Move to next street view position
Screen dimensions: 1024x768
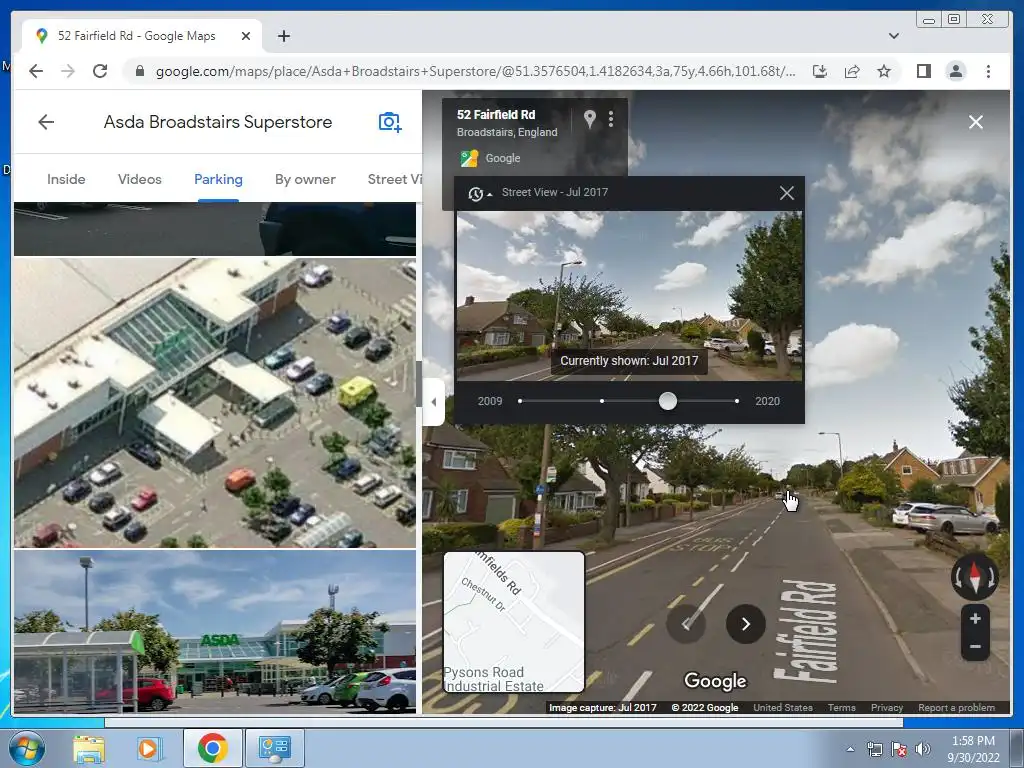tap(746, 624)
